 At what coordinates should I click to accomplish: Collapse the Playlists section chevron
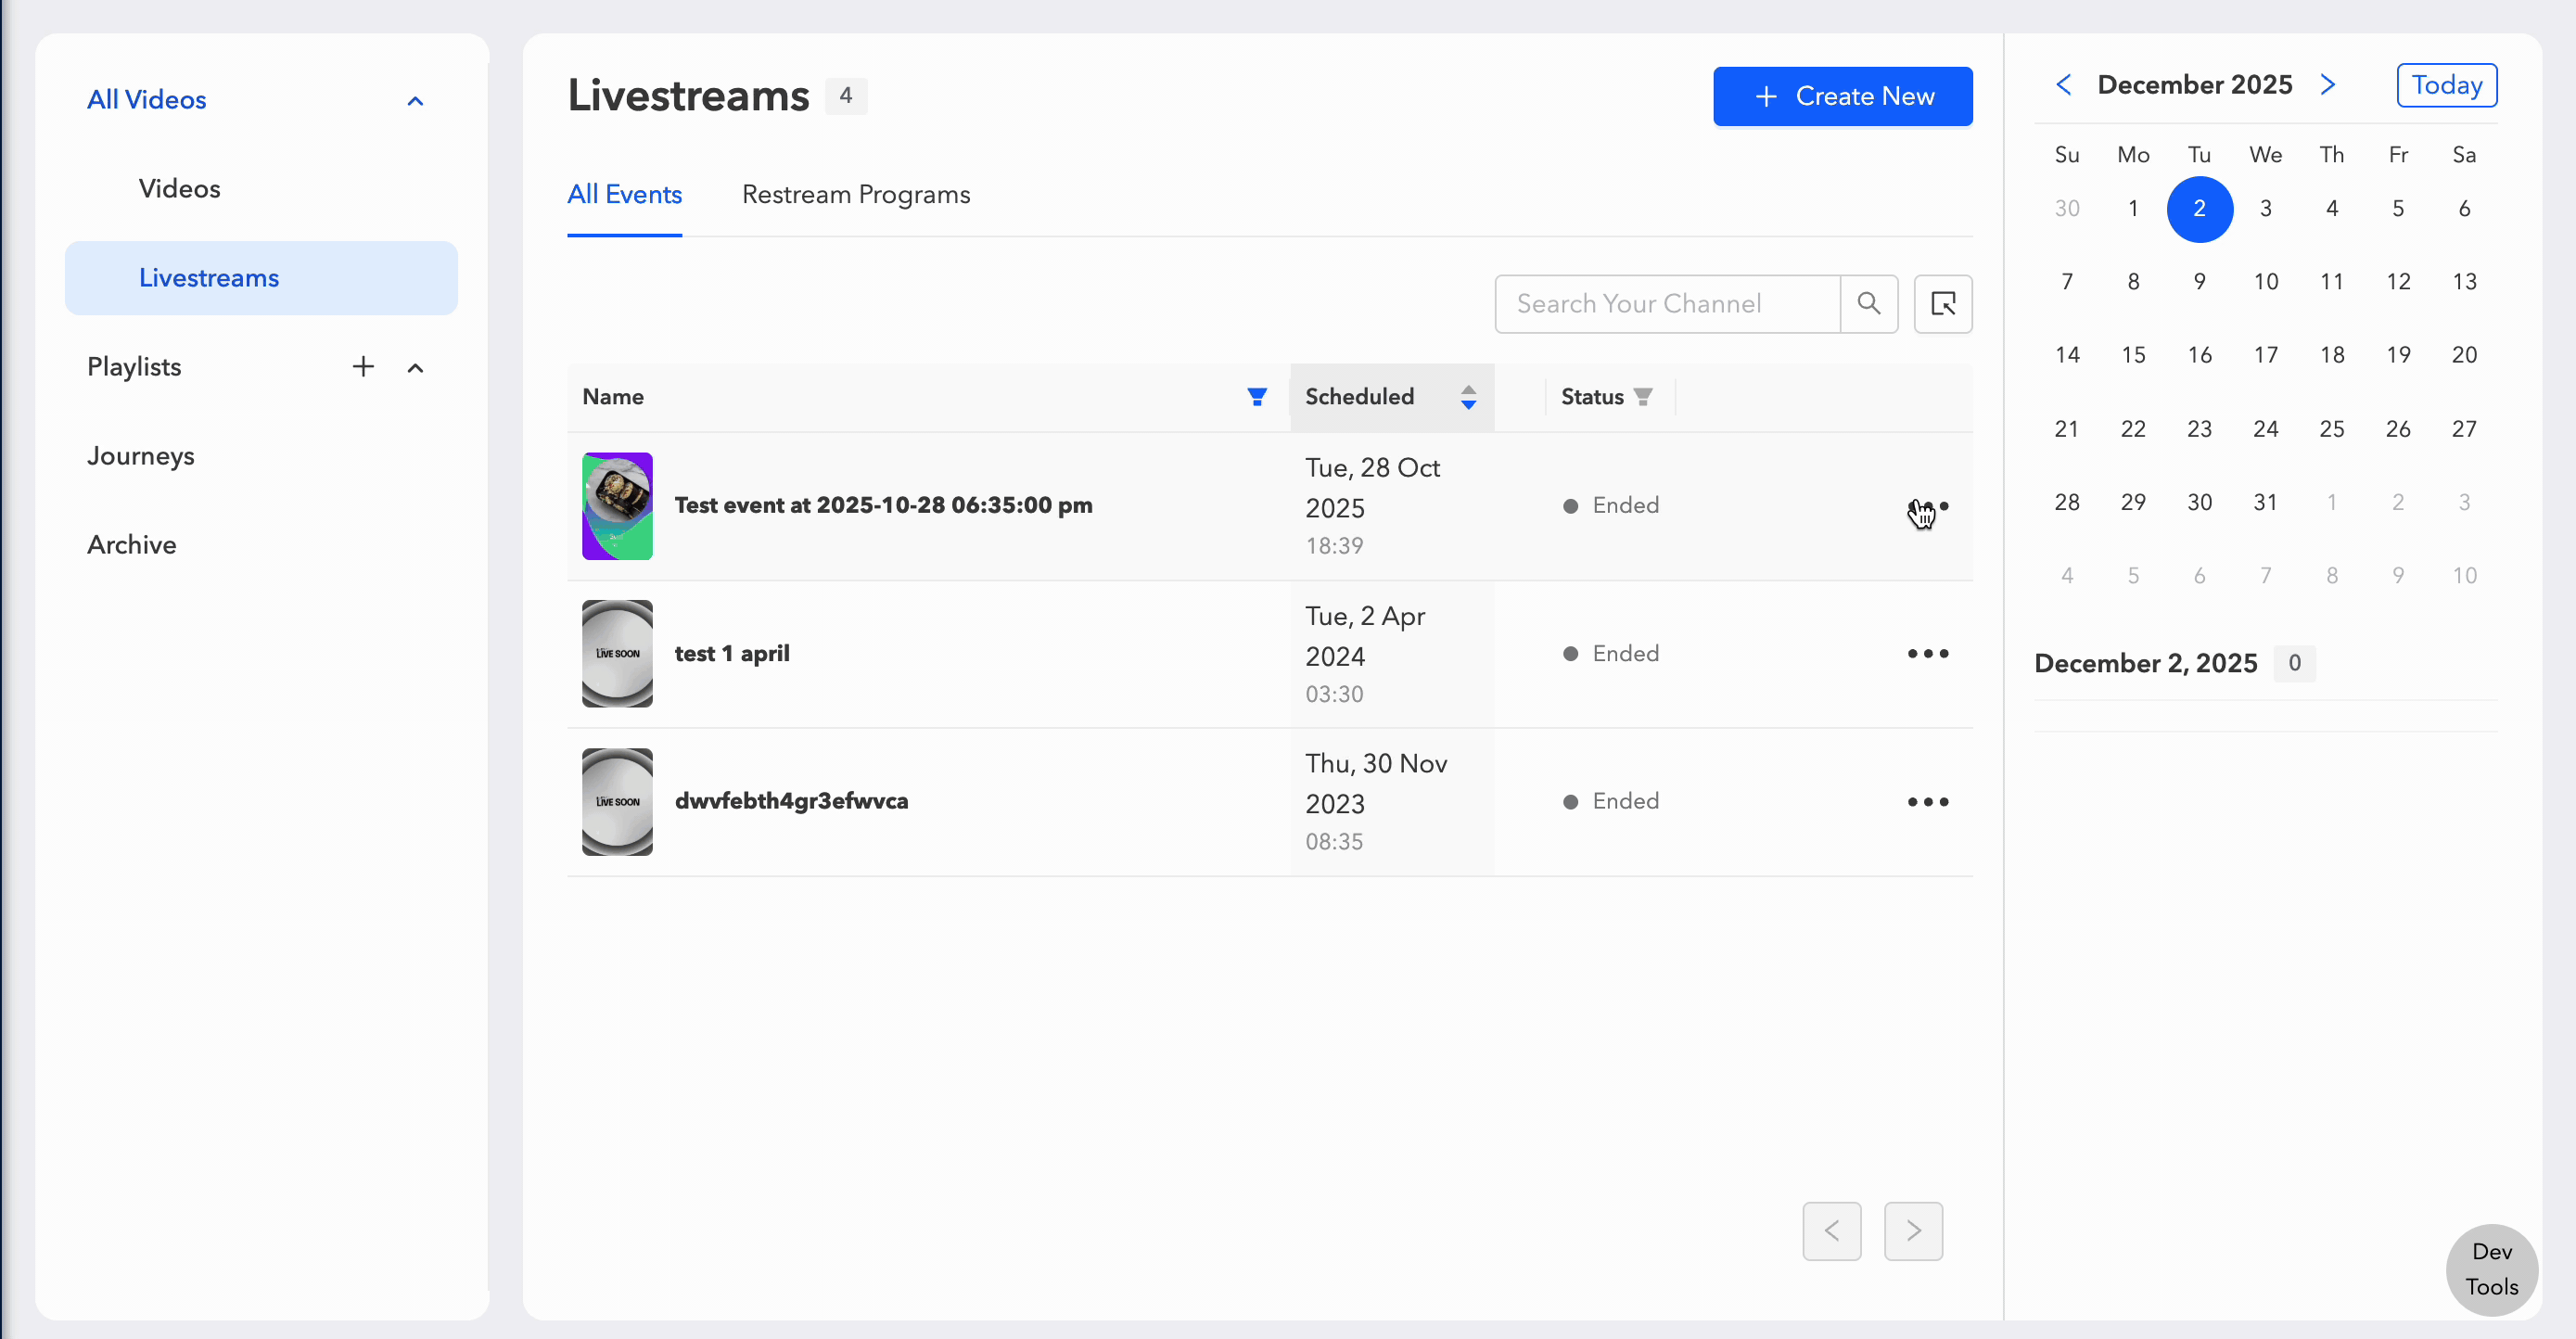415,368
